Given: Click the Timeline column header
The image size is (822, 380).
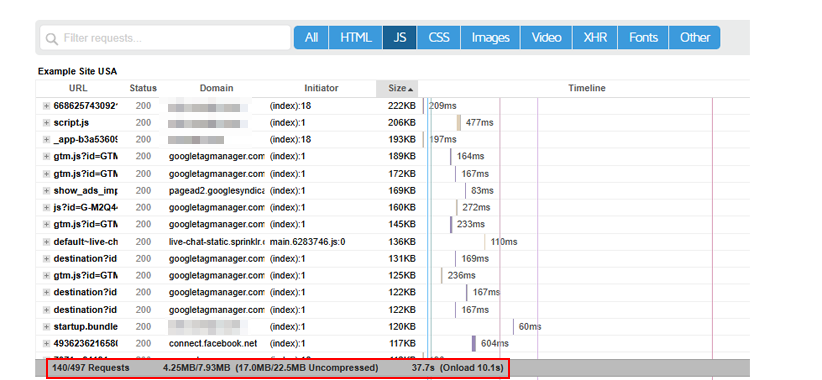Looking at the screenshot, I should click(x=587, y=88).
